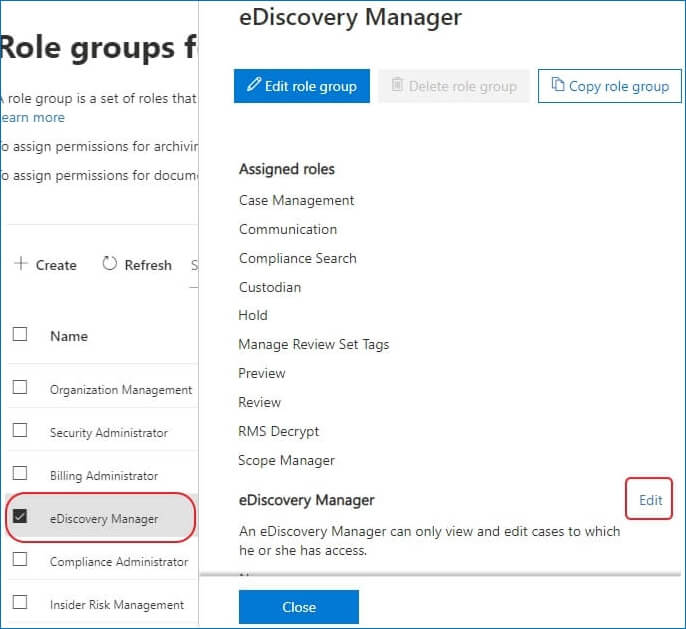
Task: Click the Edit role group button
Action: [301, 86]
